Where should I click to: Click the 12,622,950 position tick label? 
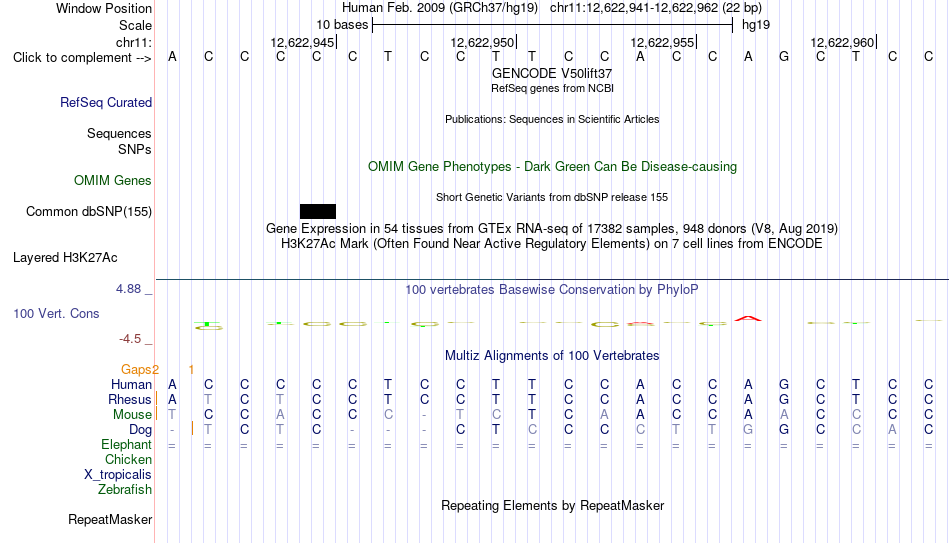(x=482, y=42)
